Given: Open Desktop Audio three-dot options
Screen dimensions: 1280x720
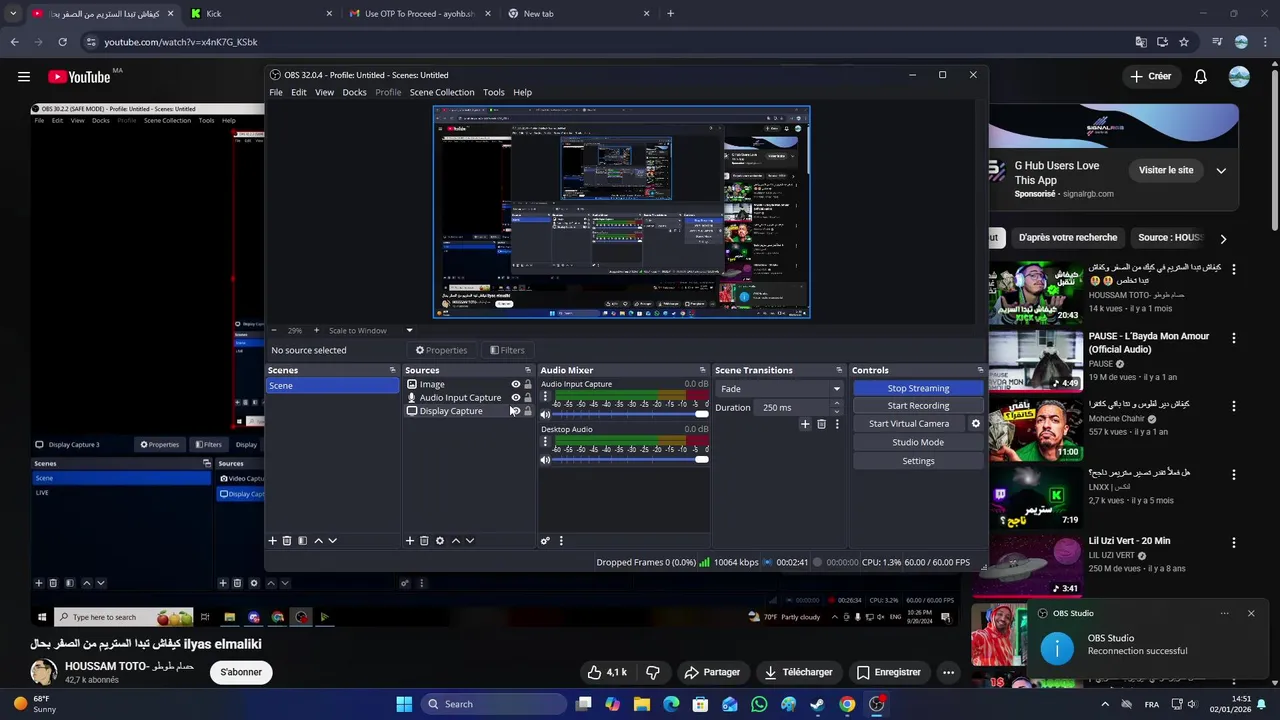Looking at the screenshot, I should click(x=545, y=442).
